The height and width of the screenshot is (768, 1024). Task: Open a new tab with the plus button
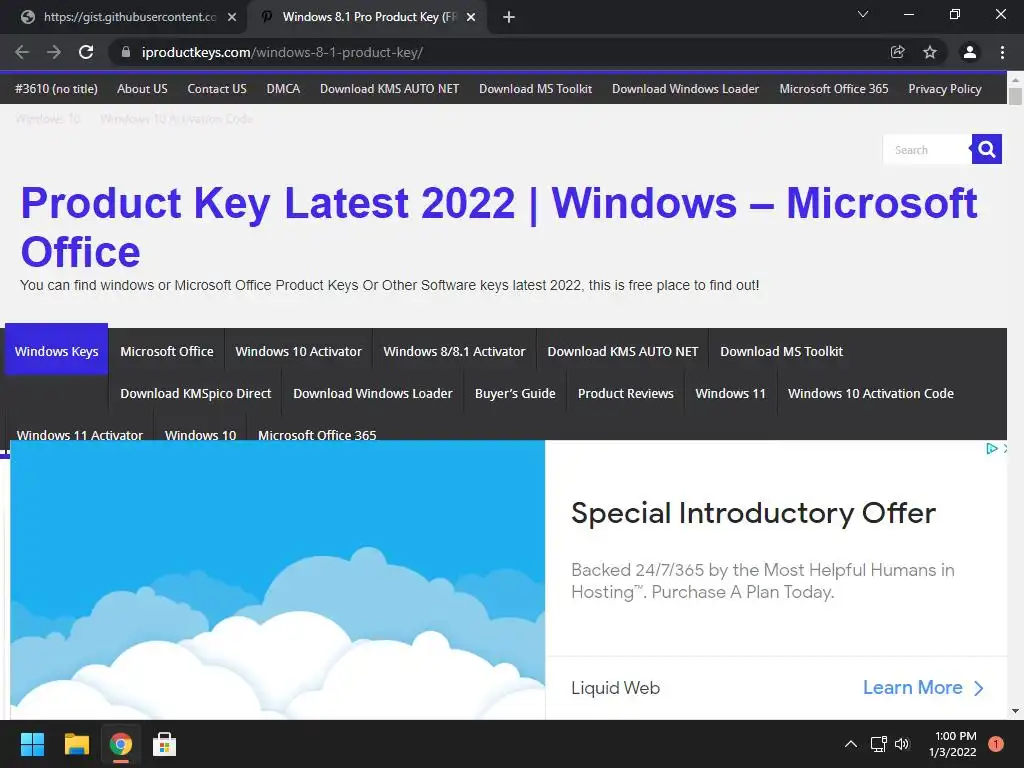[x=509, y=17]
